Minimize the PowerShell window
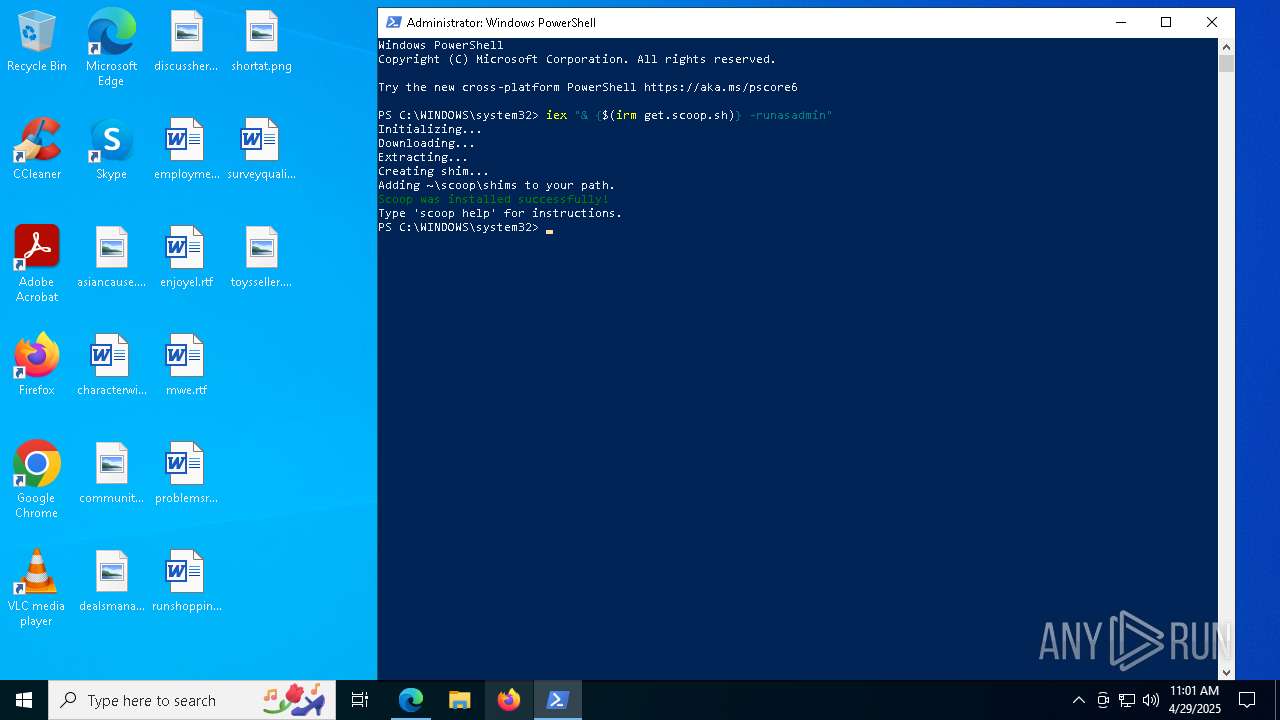The image size is (1280, 720). click(x=1120, y=22)
